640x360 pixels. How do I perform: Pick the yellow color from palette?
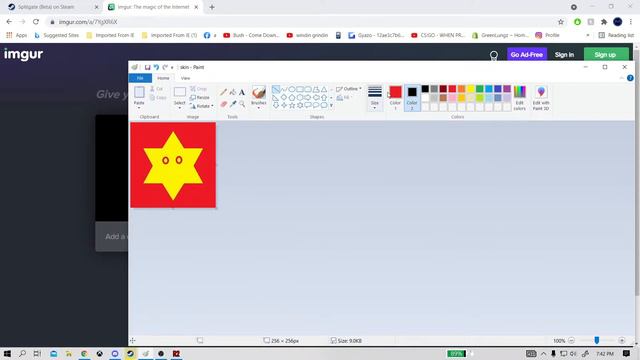[x=470, y=89]
